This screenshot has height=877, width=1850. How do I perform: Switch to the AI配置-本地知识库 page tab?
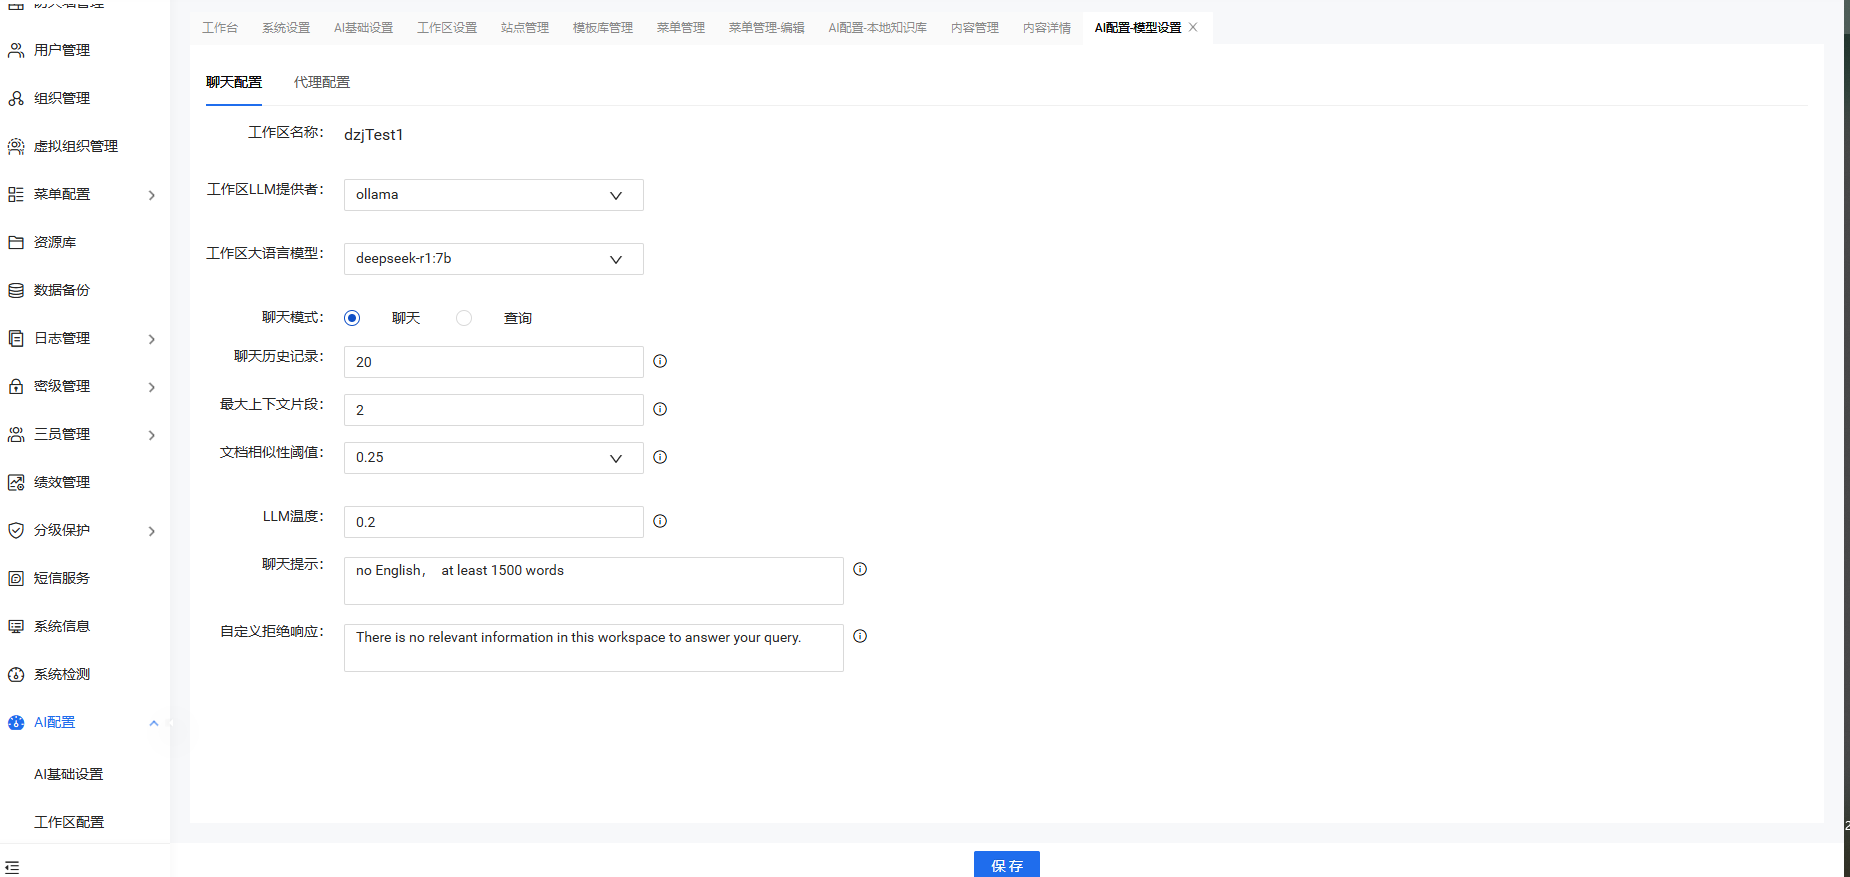pos(877,28)
